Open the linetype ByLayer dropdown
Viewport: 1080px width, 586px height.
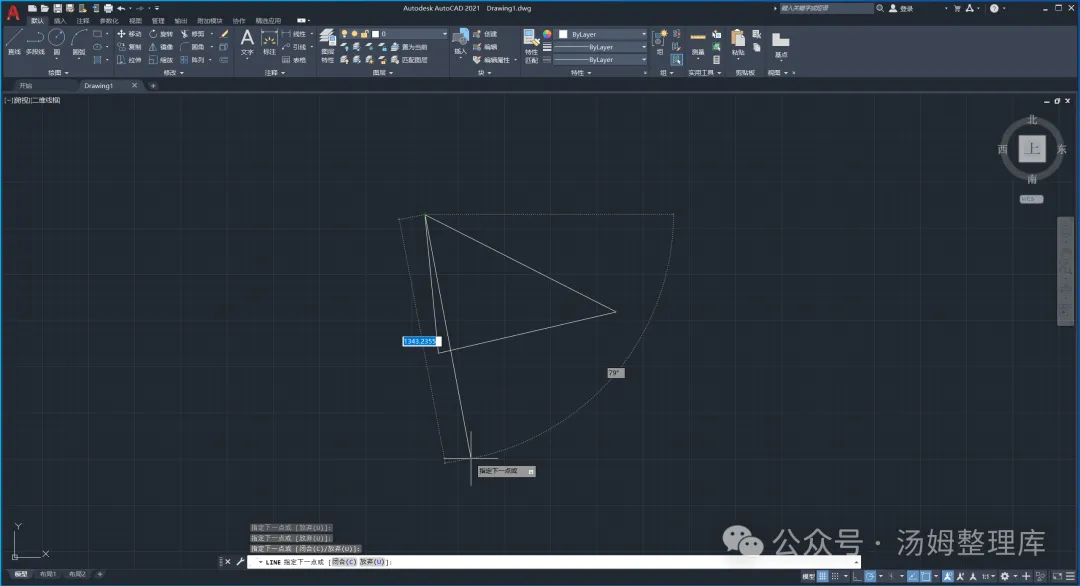(601, 60)
